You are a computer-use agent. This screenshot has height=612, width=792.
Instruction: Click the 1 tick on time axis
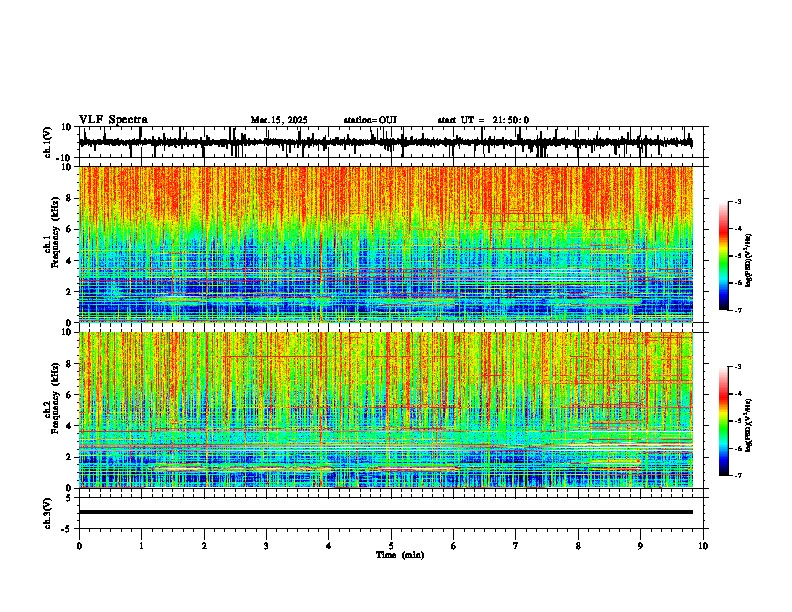click(x=141, y=546)
